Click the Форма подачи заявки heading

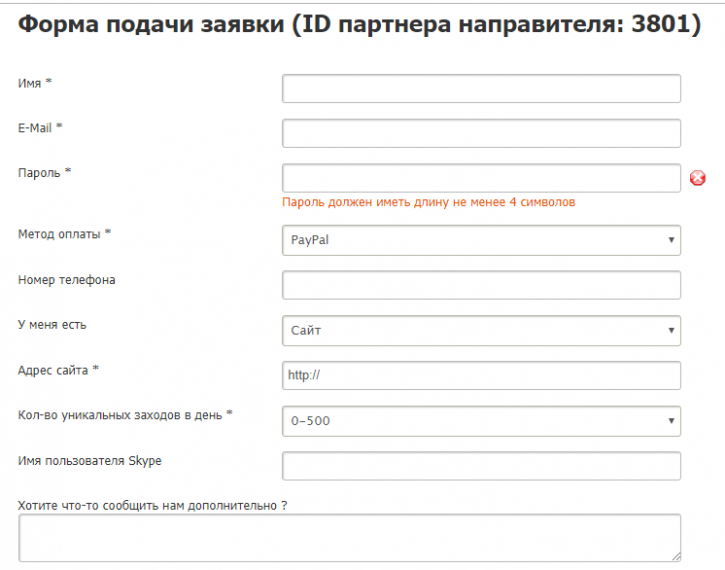click(359, 24)
